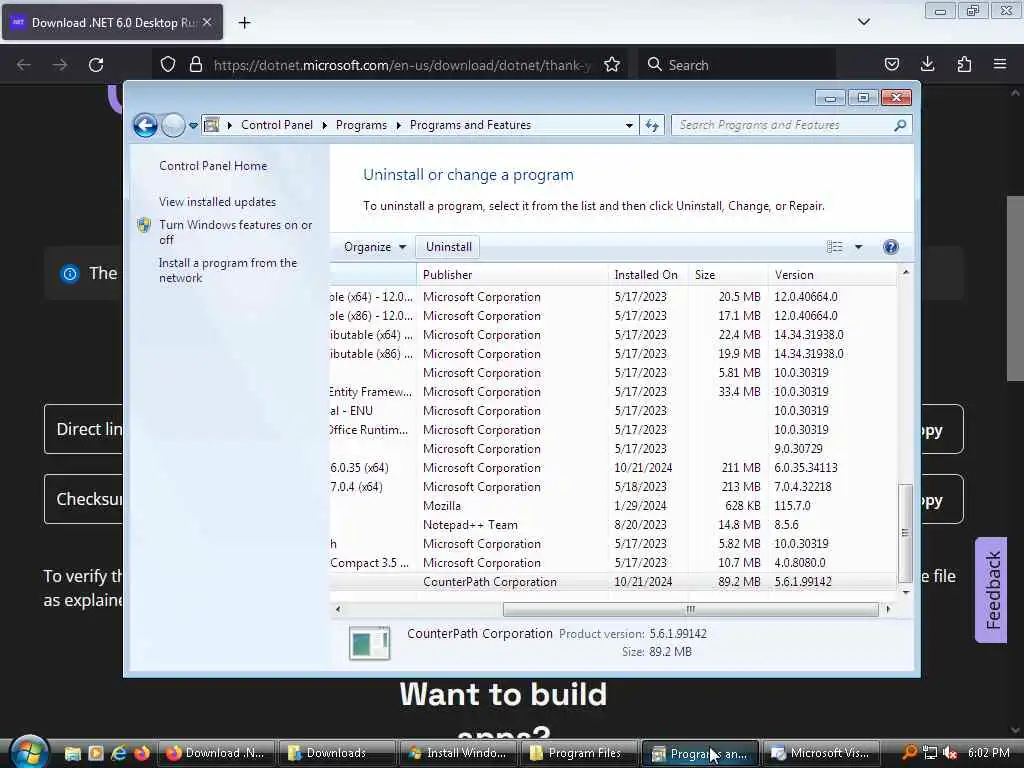The width and height of the screenshot is (1024, 768).
Task: Expand the address bar previous locations dropdown
Action: pos(629,125)
